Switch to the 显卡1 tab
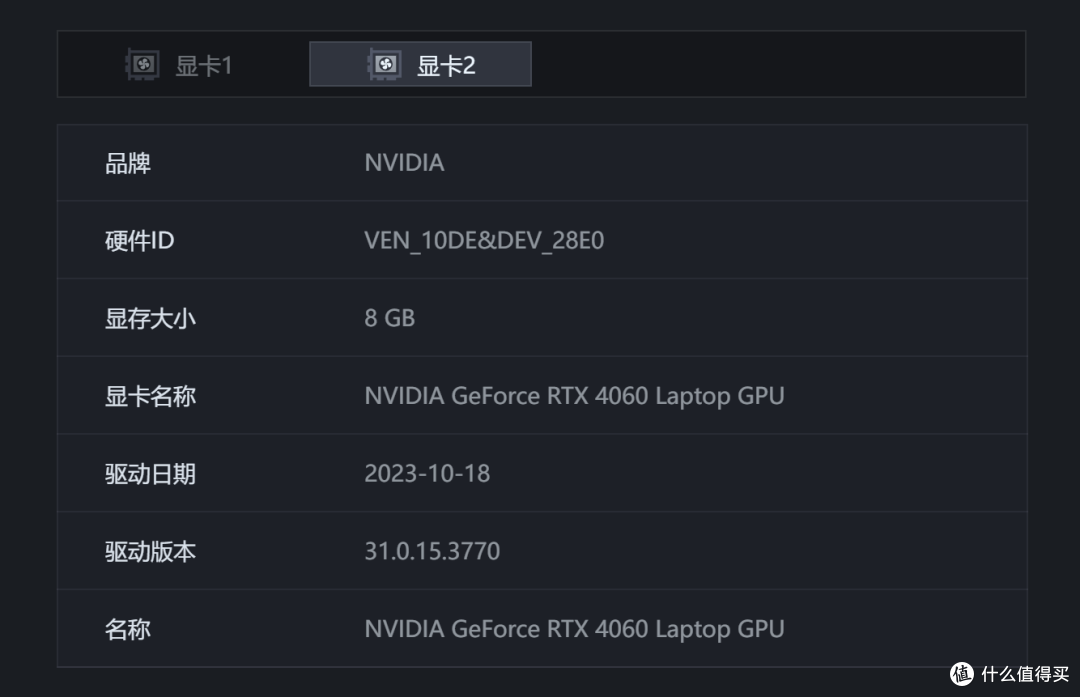The height and width of the screenshot is (697, 1080). coord(180,63)
